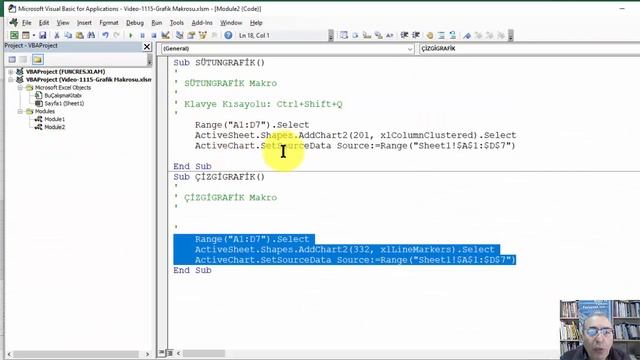Open the View menu
This screenshot has height=360, width=640.
click(63, 23)
